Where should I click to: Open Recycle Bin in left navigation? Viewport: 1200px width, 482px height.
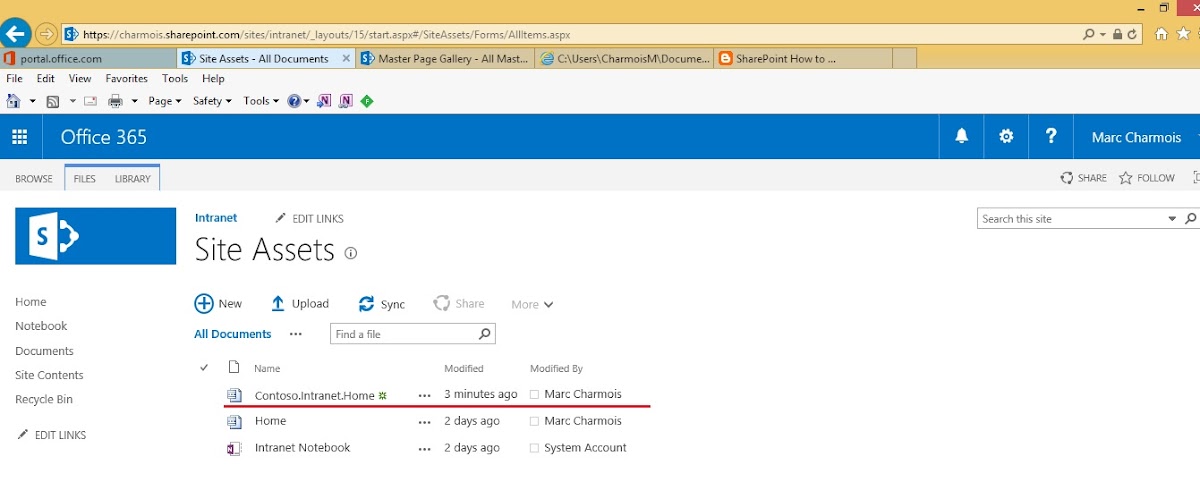point(44,399)
